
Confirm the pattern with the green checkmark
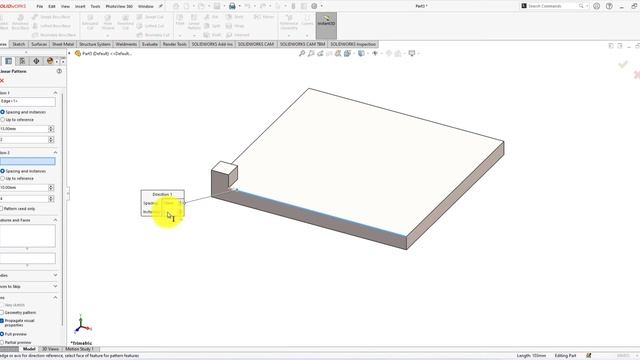pos(623,64)
